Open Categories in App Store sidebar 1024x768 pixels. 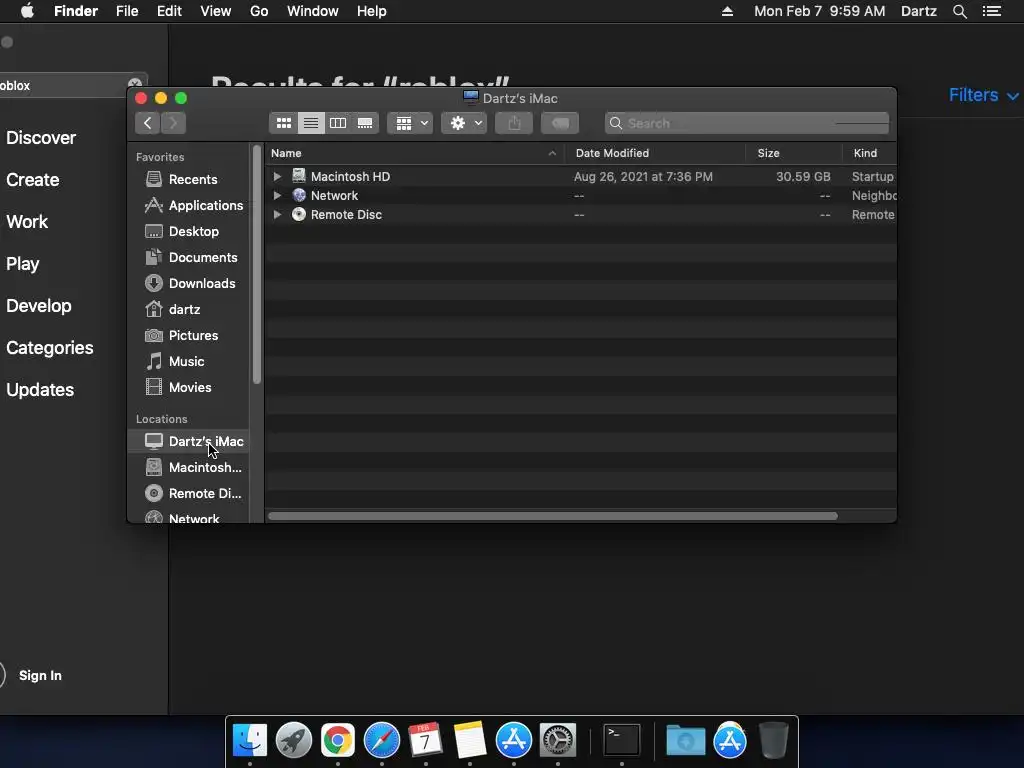click(50, 347)
